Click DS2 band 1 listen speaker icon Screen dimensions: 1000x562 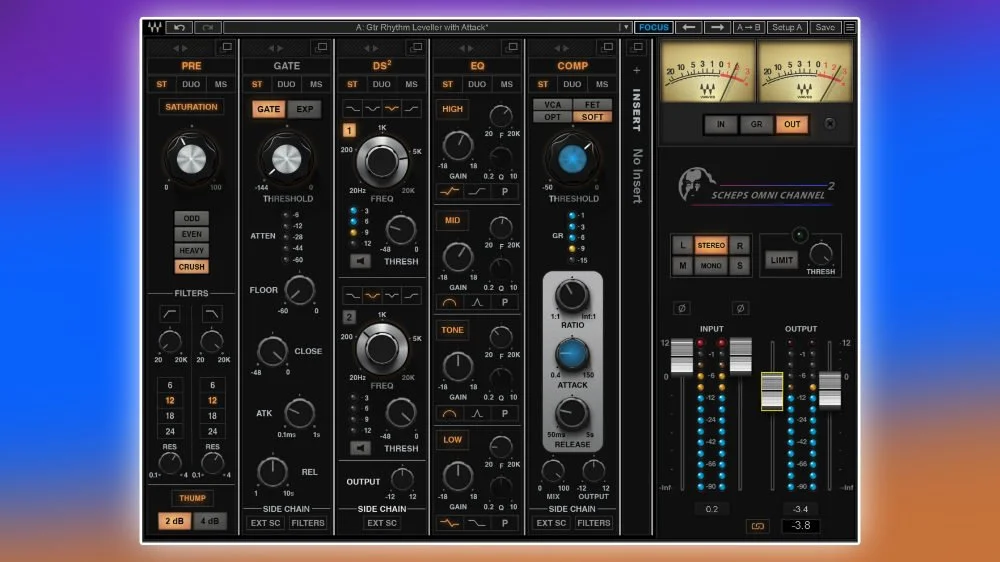(x=360, y=261)
